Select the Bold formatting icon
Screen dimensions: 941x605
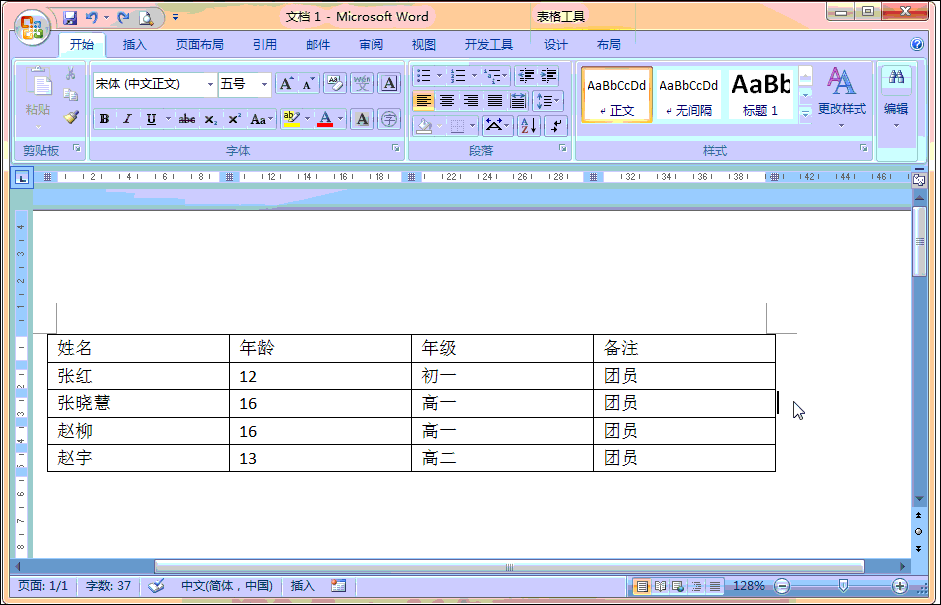(x=104, y=118)
